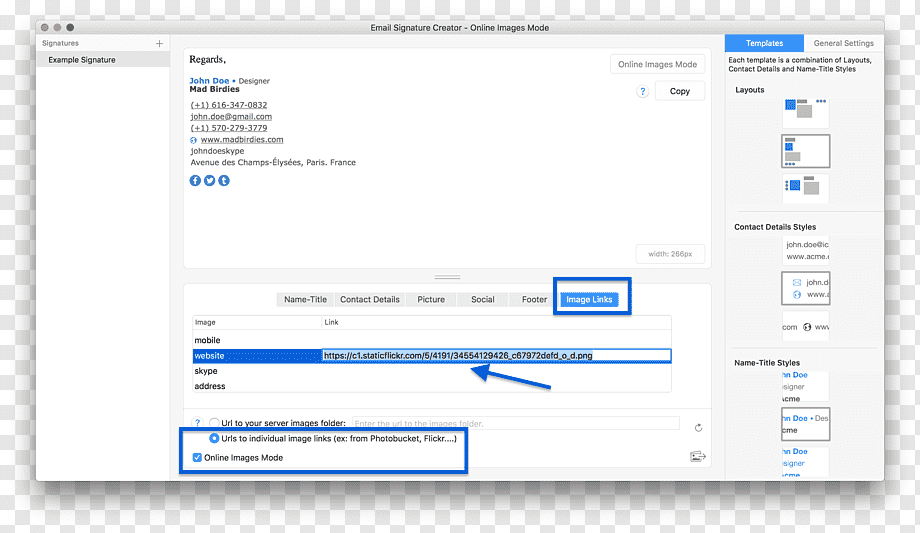Switch to the Social tab
This screenshot has width=920, height=533.
tap(482, 299)
